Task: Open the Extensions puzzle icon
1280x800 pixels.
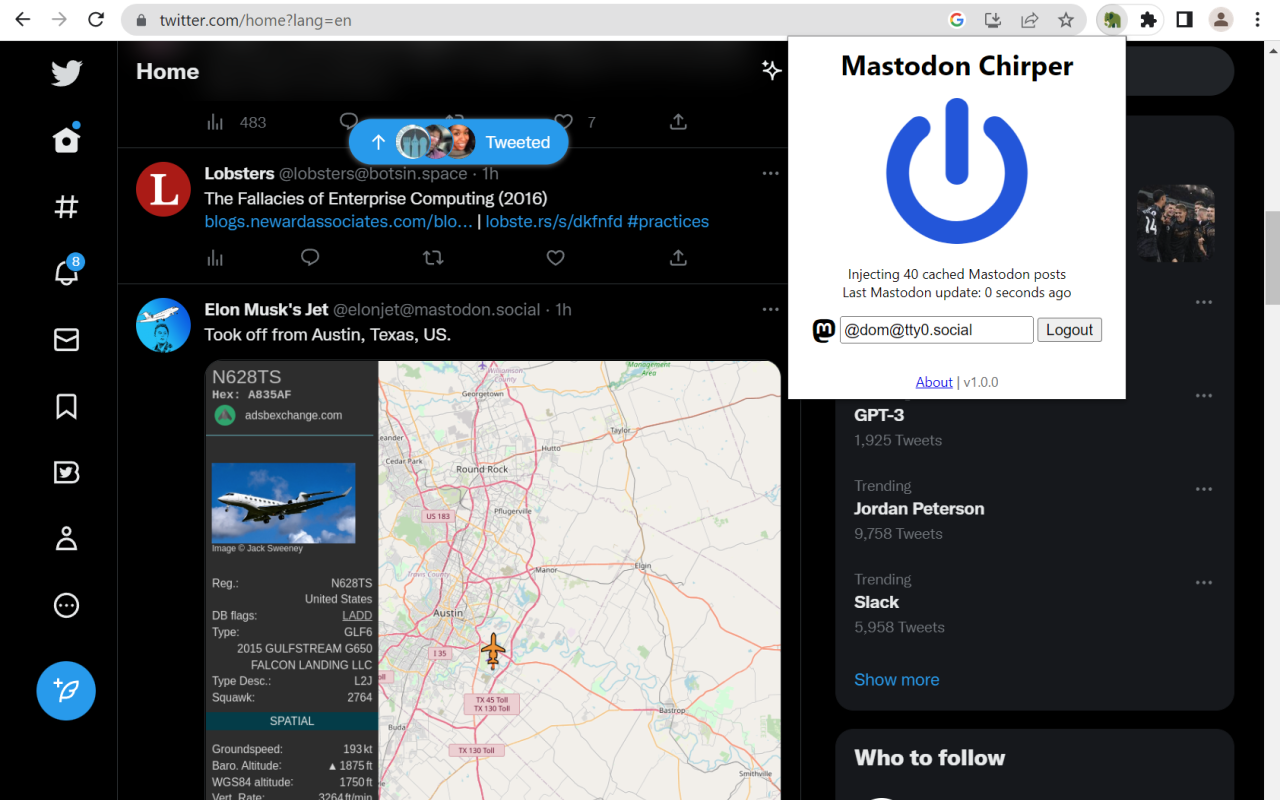Action: pyautogui.click(x=1148, y=20)
